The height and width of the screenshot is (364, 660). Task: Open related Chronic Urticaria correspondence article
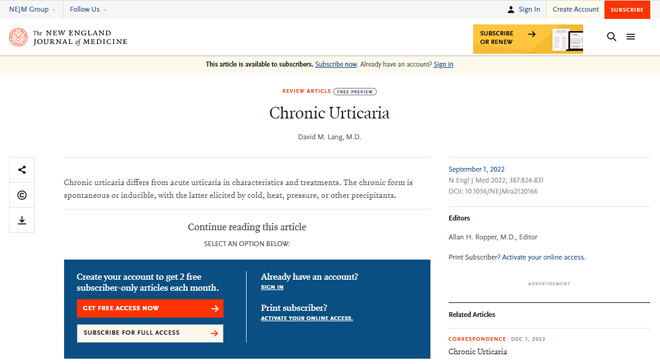point(478,351)
